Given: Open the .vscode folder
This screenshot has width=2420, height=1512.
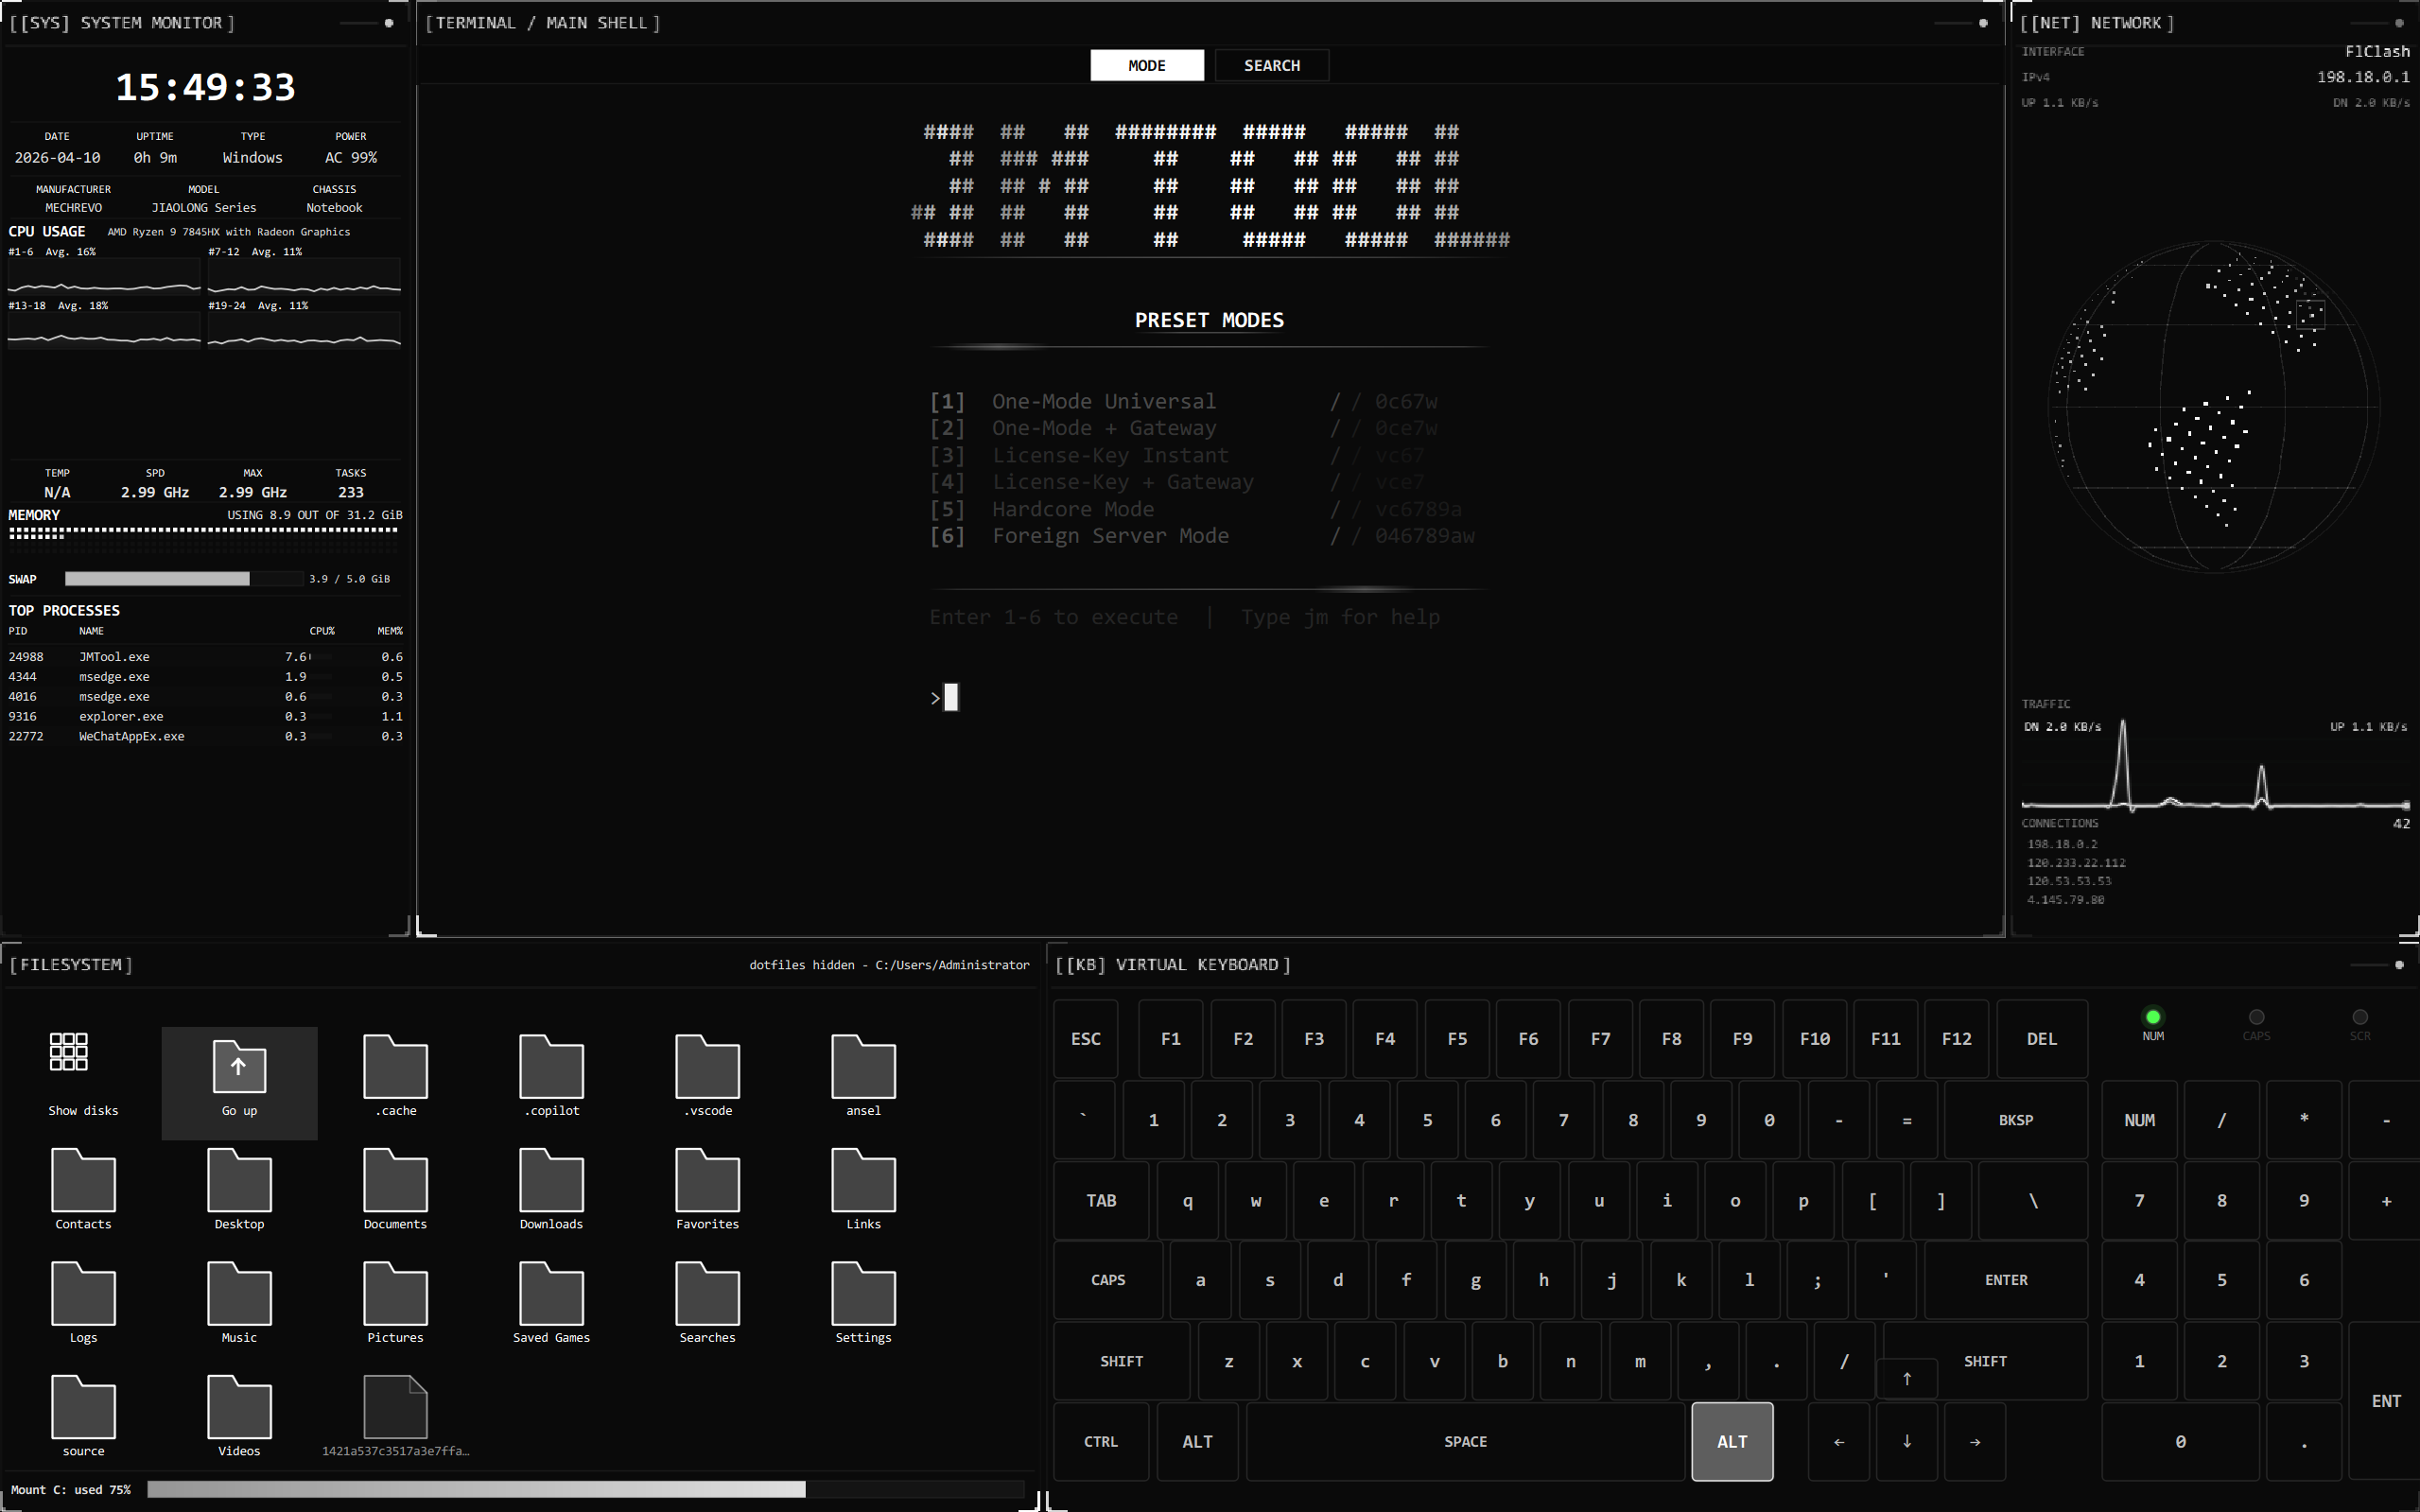Looking at the screenshot, I should (707, 1069).
